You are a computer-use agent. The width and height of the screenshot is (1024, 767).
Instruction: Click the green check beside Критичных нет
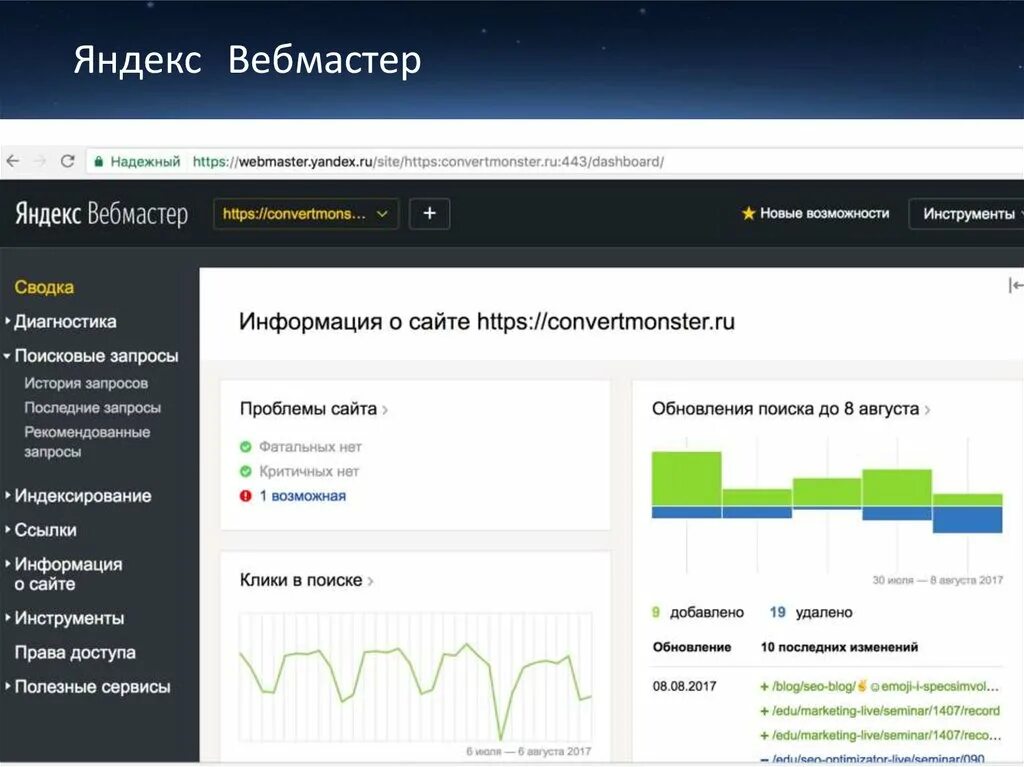click(x=246, y=471)
